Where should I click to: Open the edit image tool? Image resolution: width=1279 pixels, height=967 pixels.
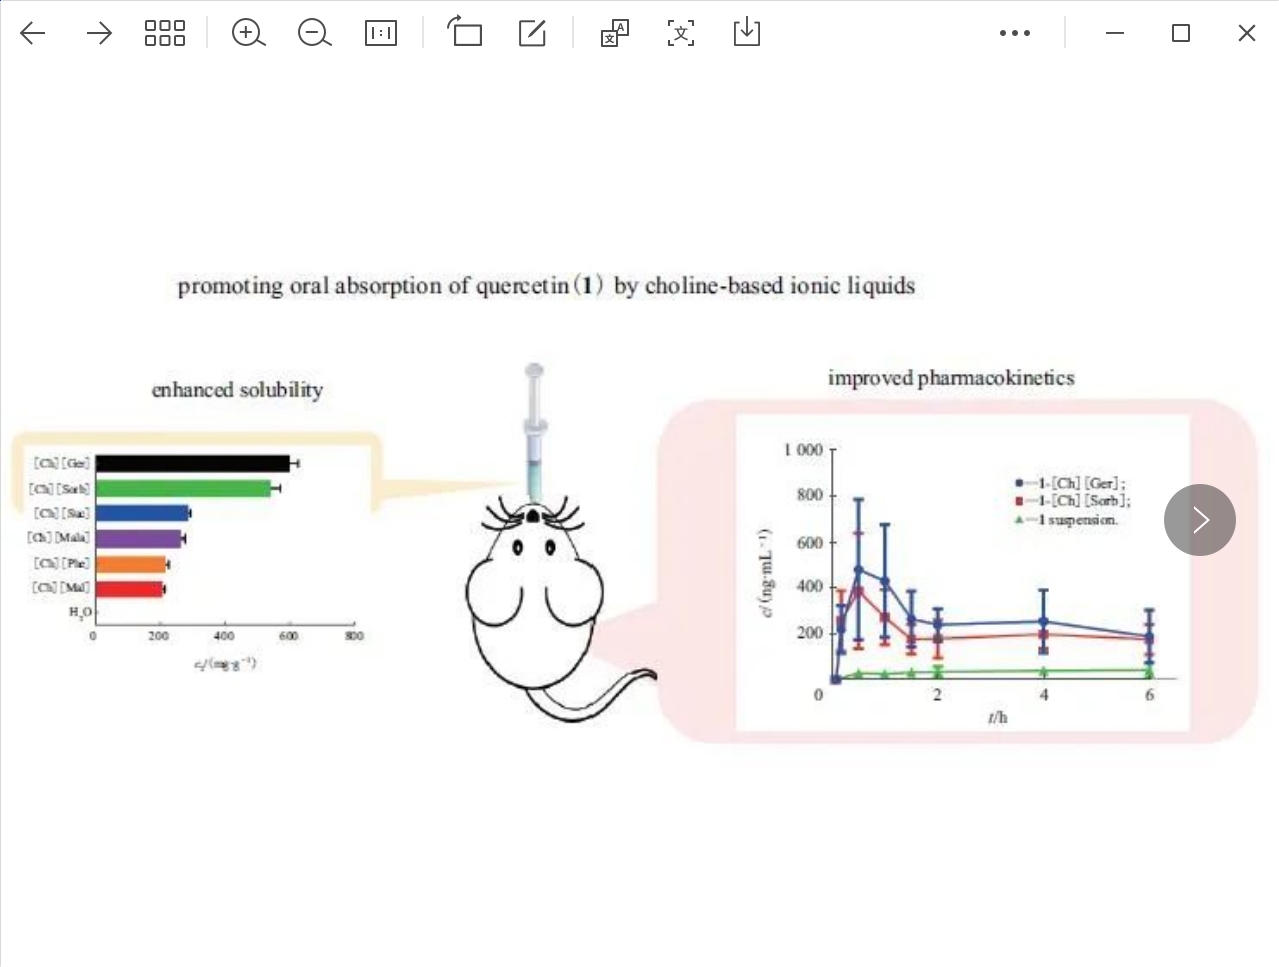[532, 33]
